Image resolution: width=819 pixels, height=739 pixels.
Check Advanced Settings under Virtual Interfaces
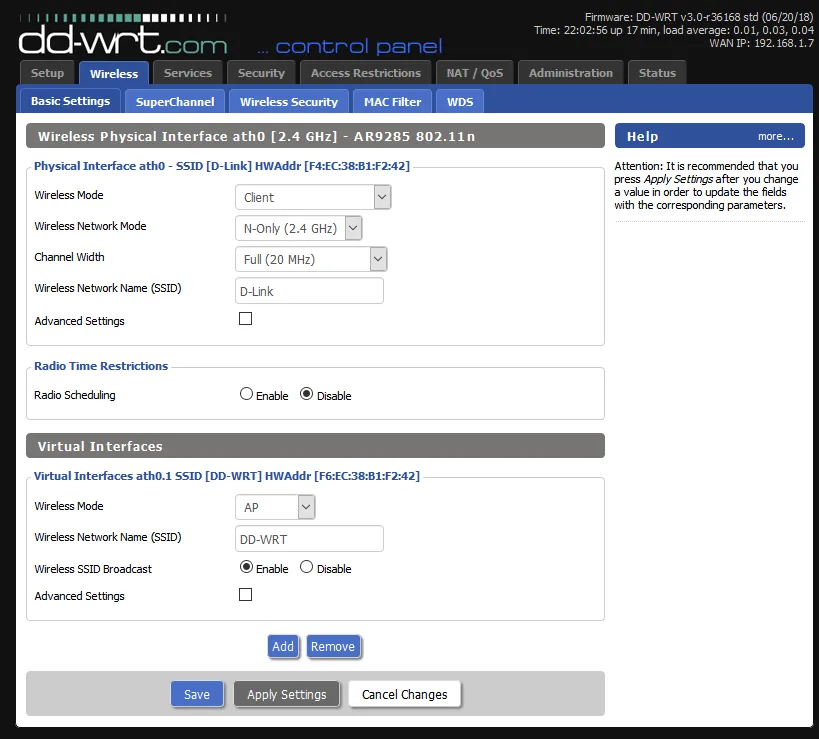245,594
